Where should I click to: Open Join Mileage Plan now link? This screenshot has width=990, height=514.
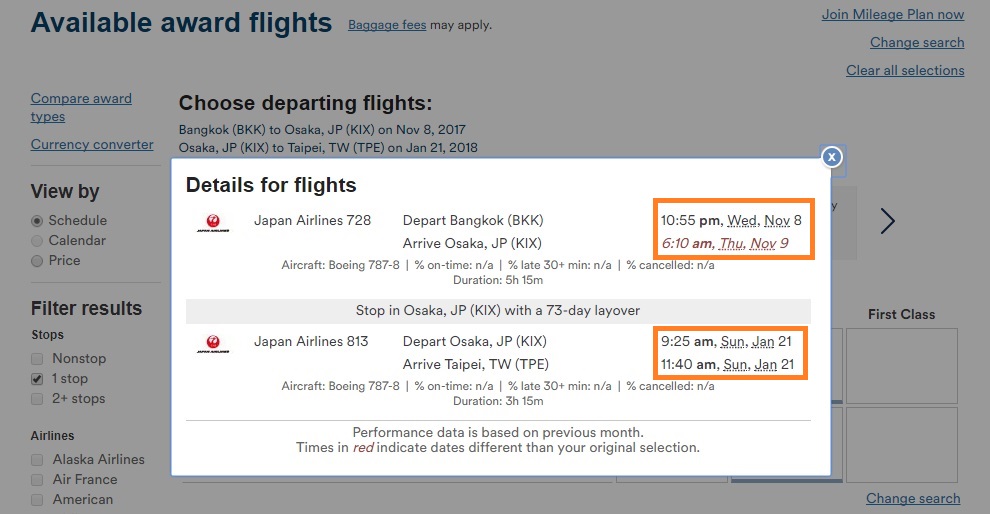pyautogui.click(x=893, y=15)
